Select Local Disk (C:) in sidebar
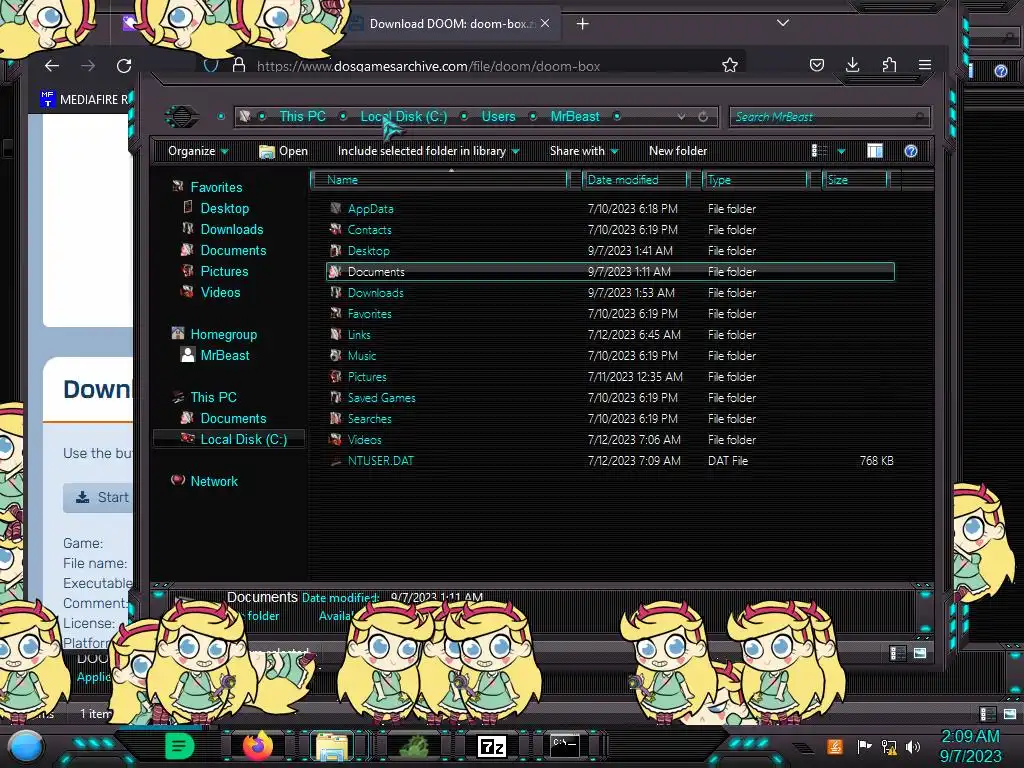The height and width of the screenshot is (768, 1024). point(243,440)
